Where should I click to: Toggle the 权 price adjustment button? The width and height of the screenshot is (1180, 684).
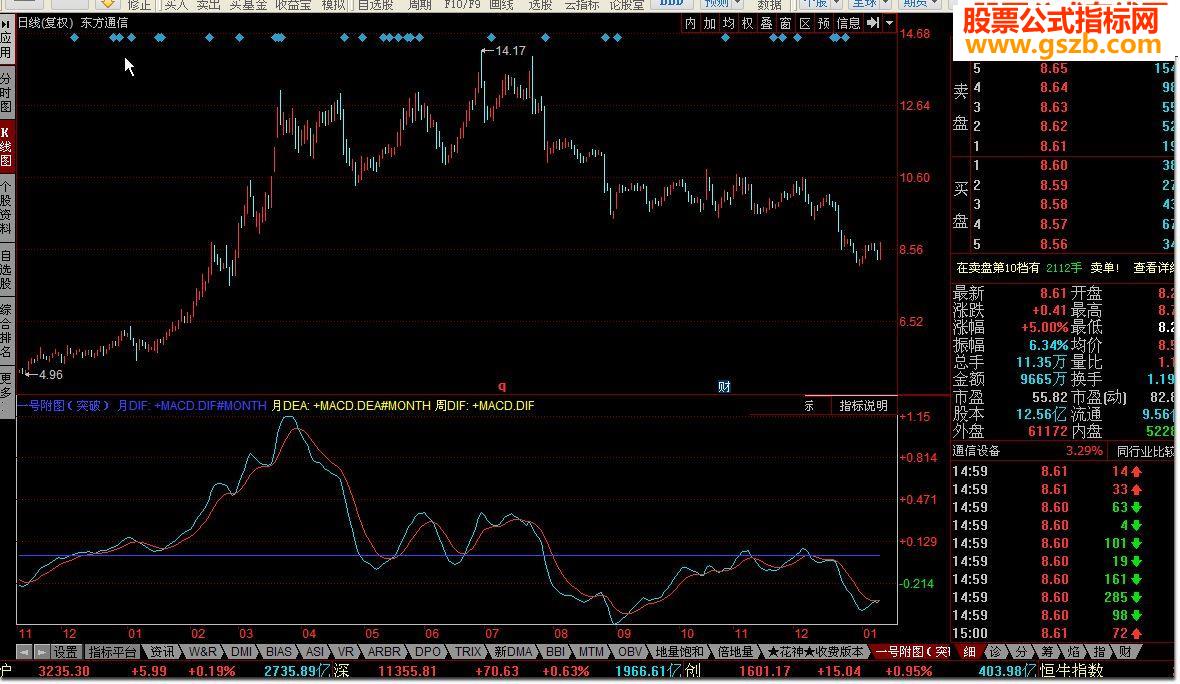(747, 23)
